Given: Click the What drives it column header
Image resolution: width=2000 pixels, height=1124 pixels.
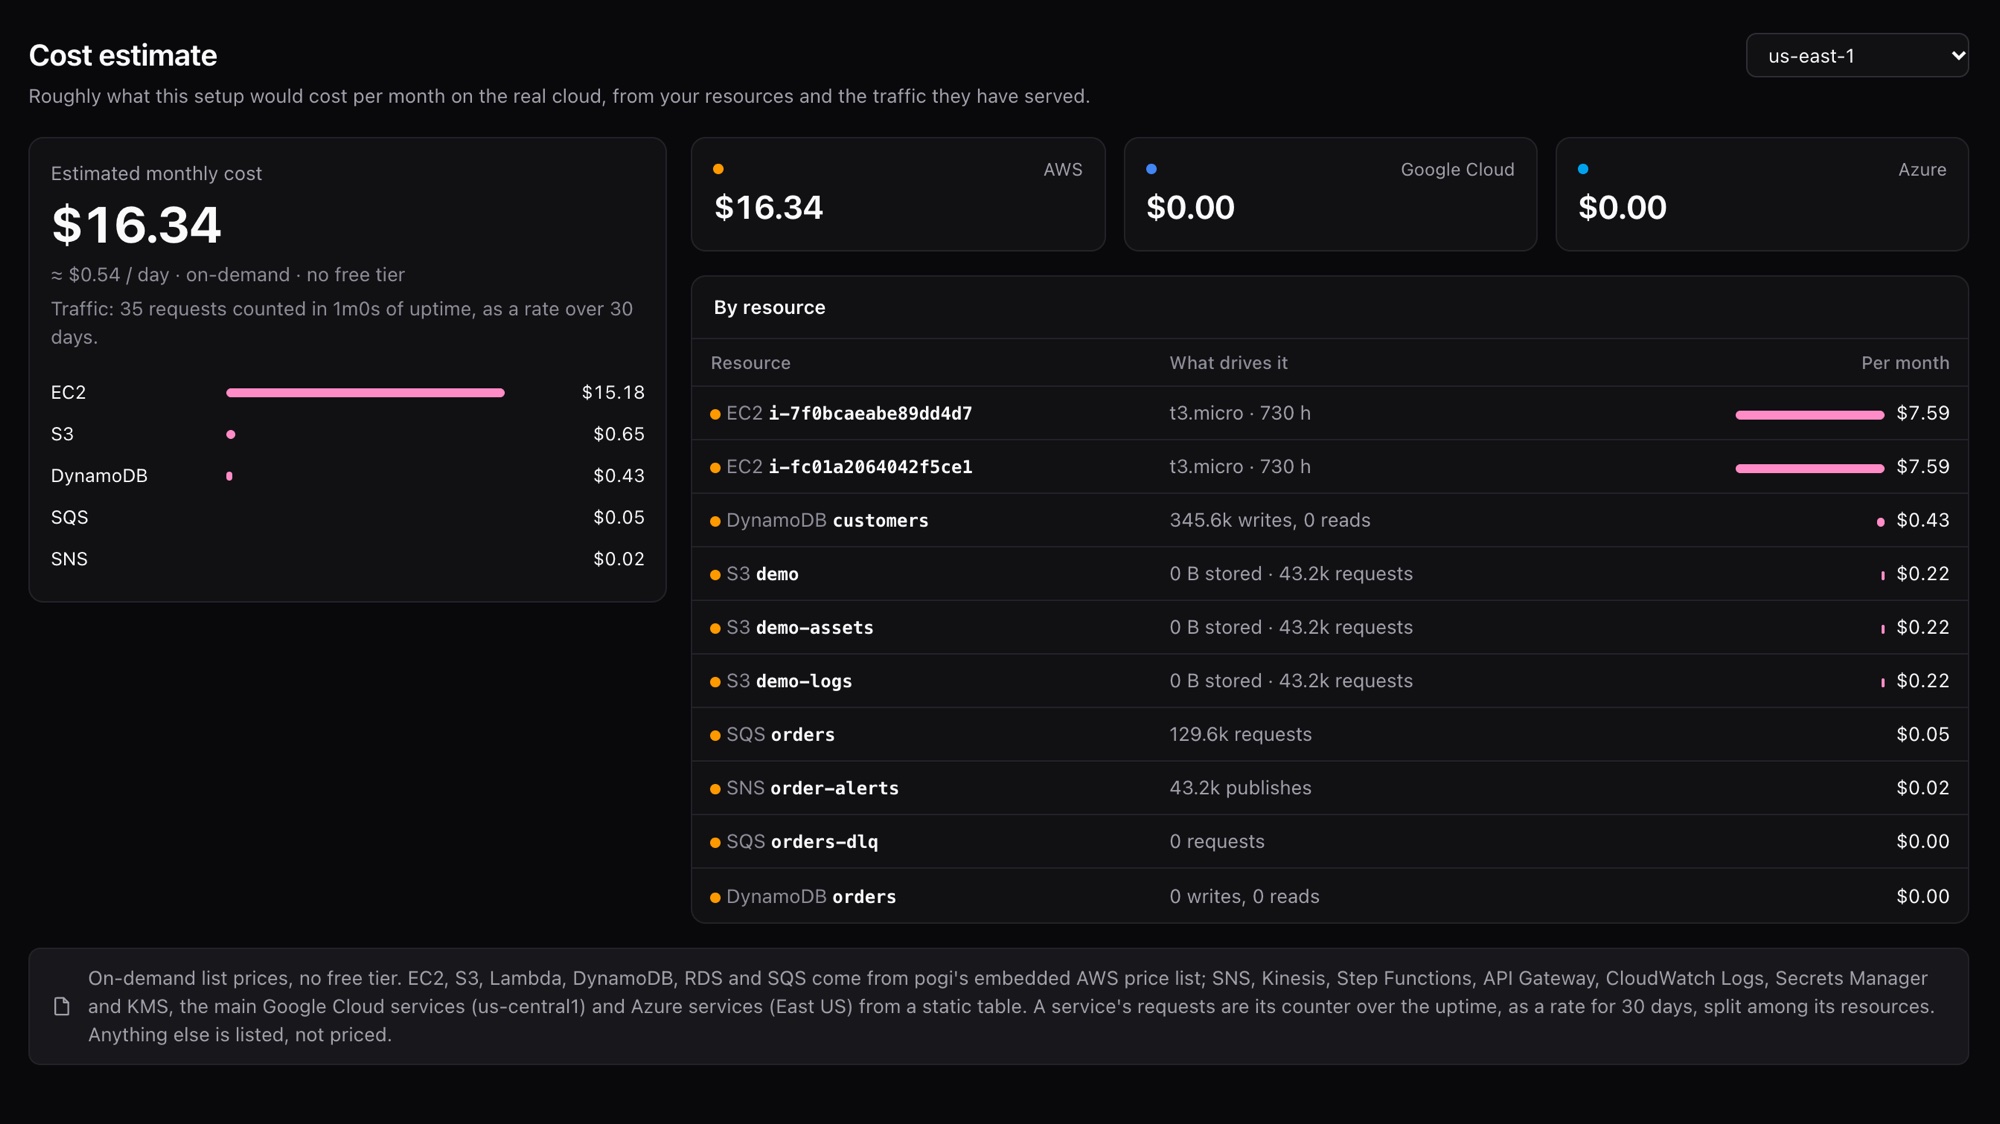Looking at the screenshot, I should [x=1228, y=363].
